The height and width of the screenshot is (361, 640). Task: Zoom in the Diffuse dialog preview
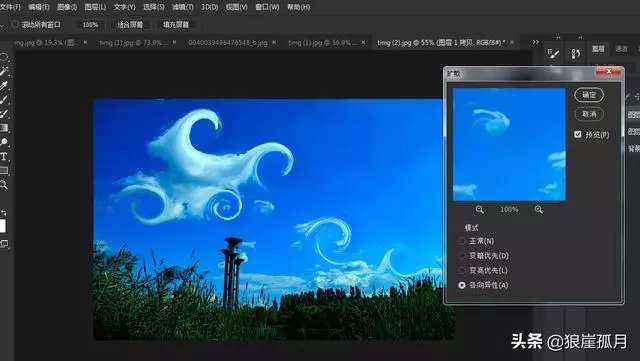[539, 209]
